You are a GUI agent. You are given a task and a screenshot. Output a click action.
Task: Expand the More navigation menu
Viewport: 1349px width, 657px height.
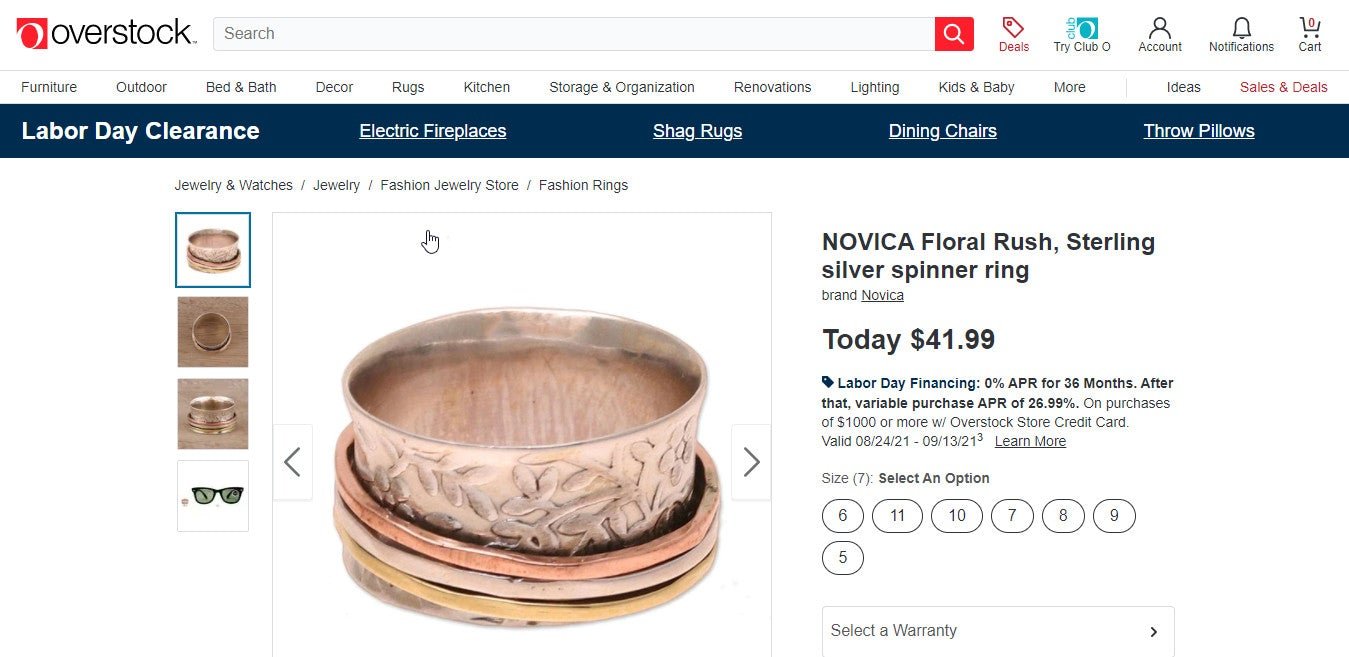(x=1069, y=87)
